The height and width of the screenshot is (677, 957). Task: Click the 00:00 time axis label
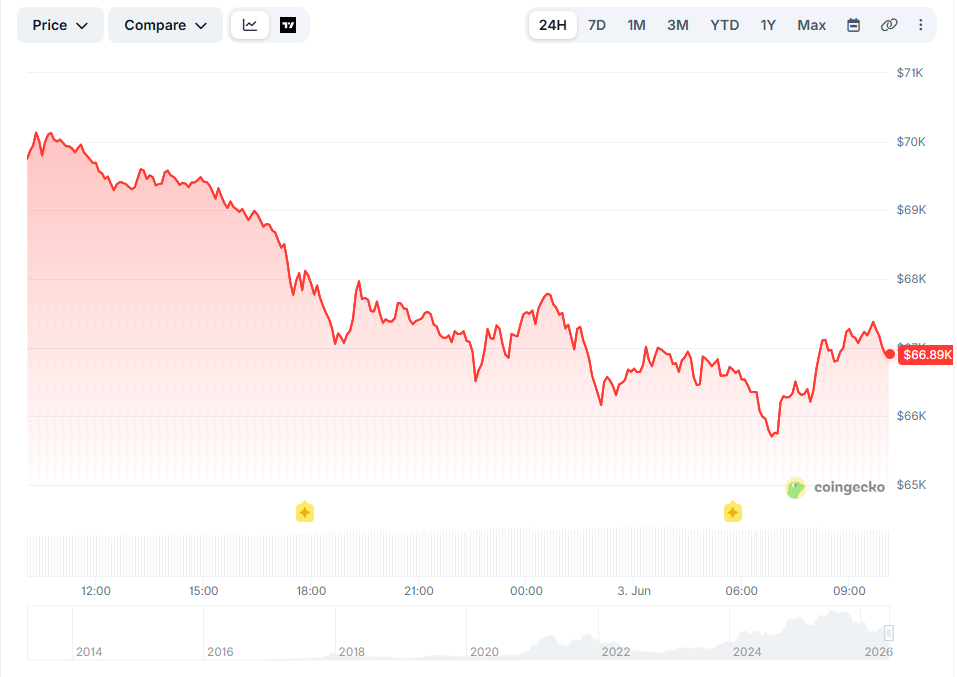[526, 591]
